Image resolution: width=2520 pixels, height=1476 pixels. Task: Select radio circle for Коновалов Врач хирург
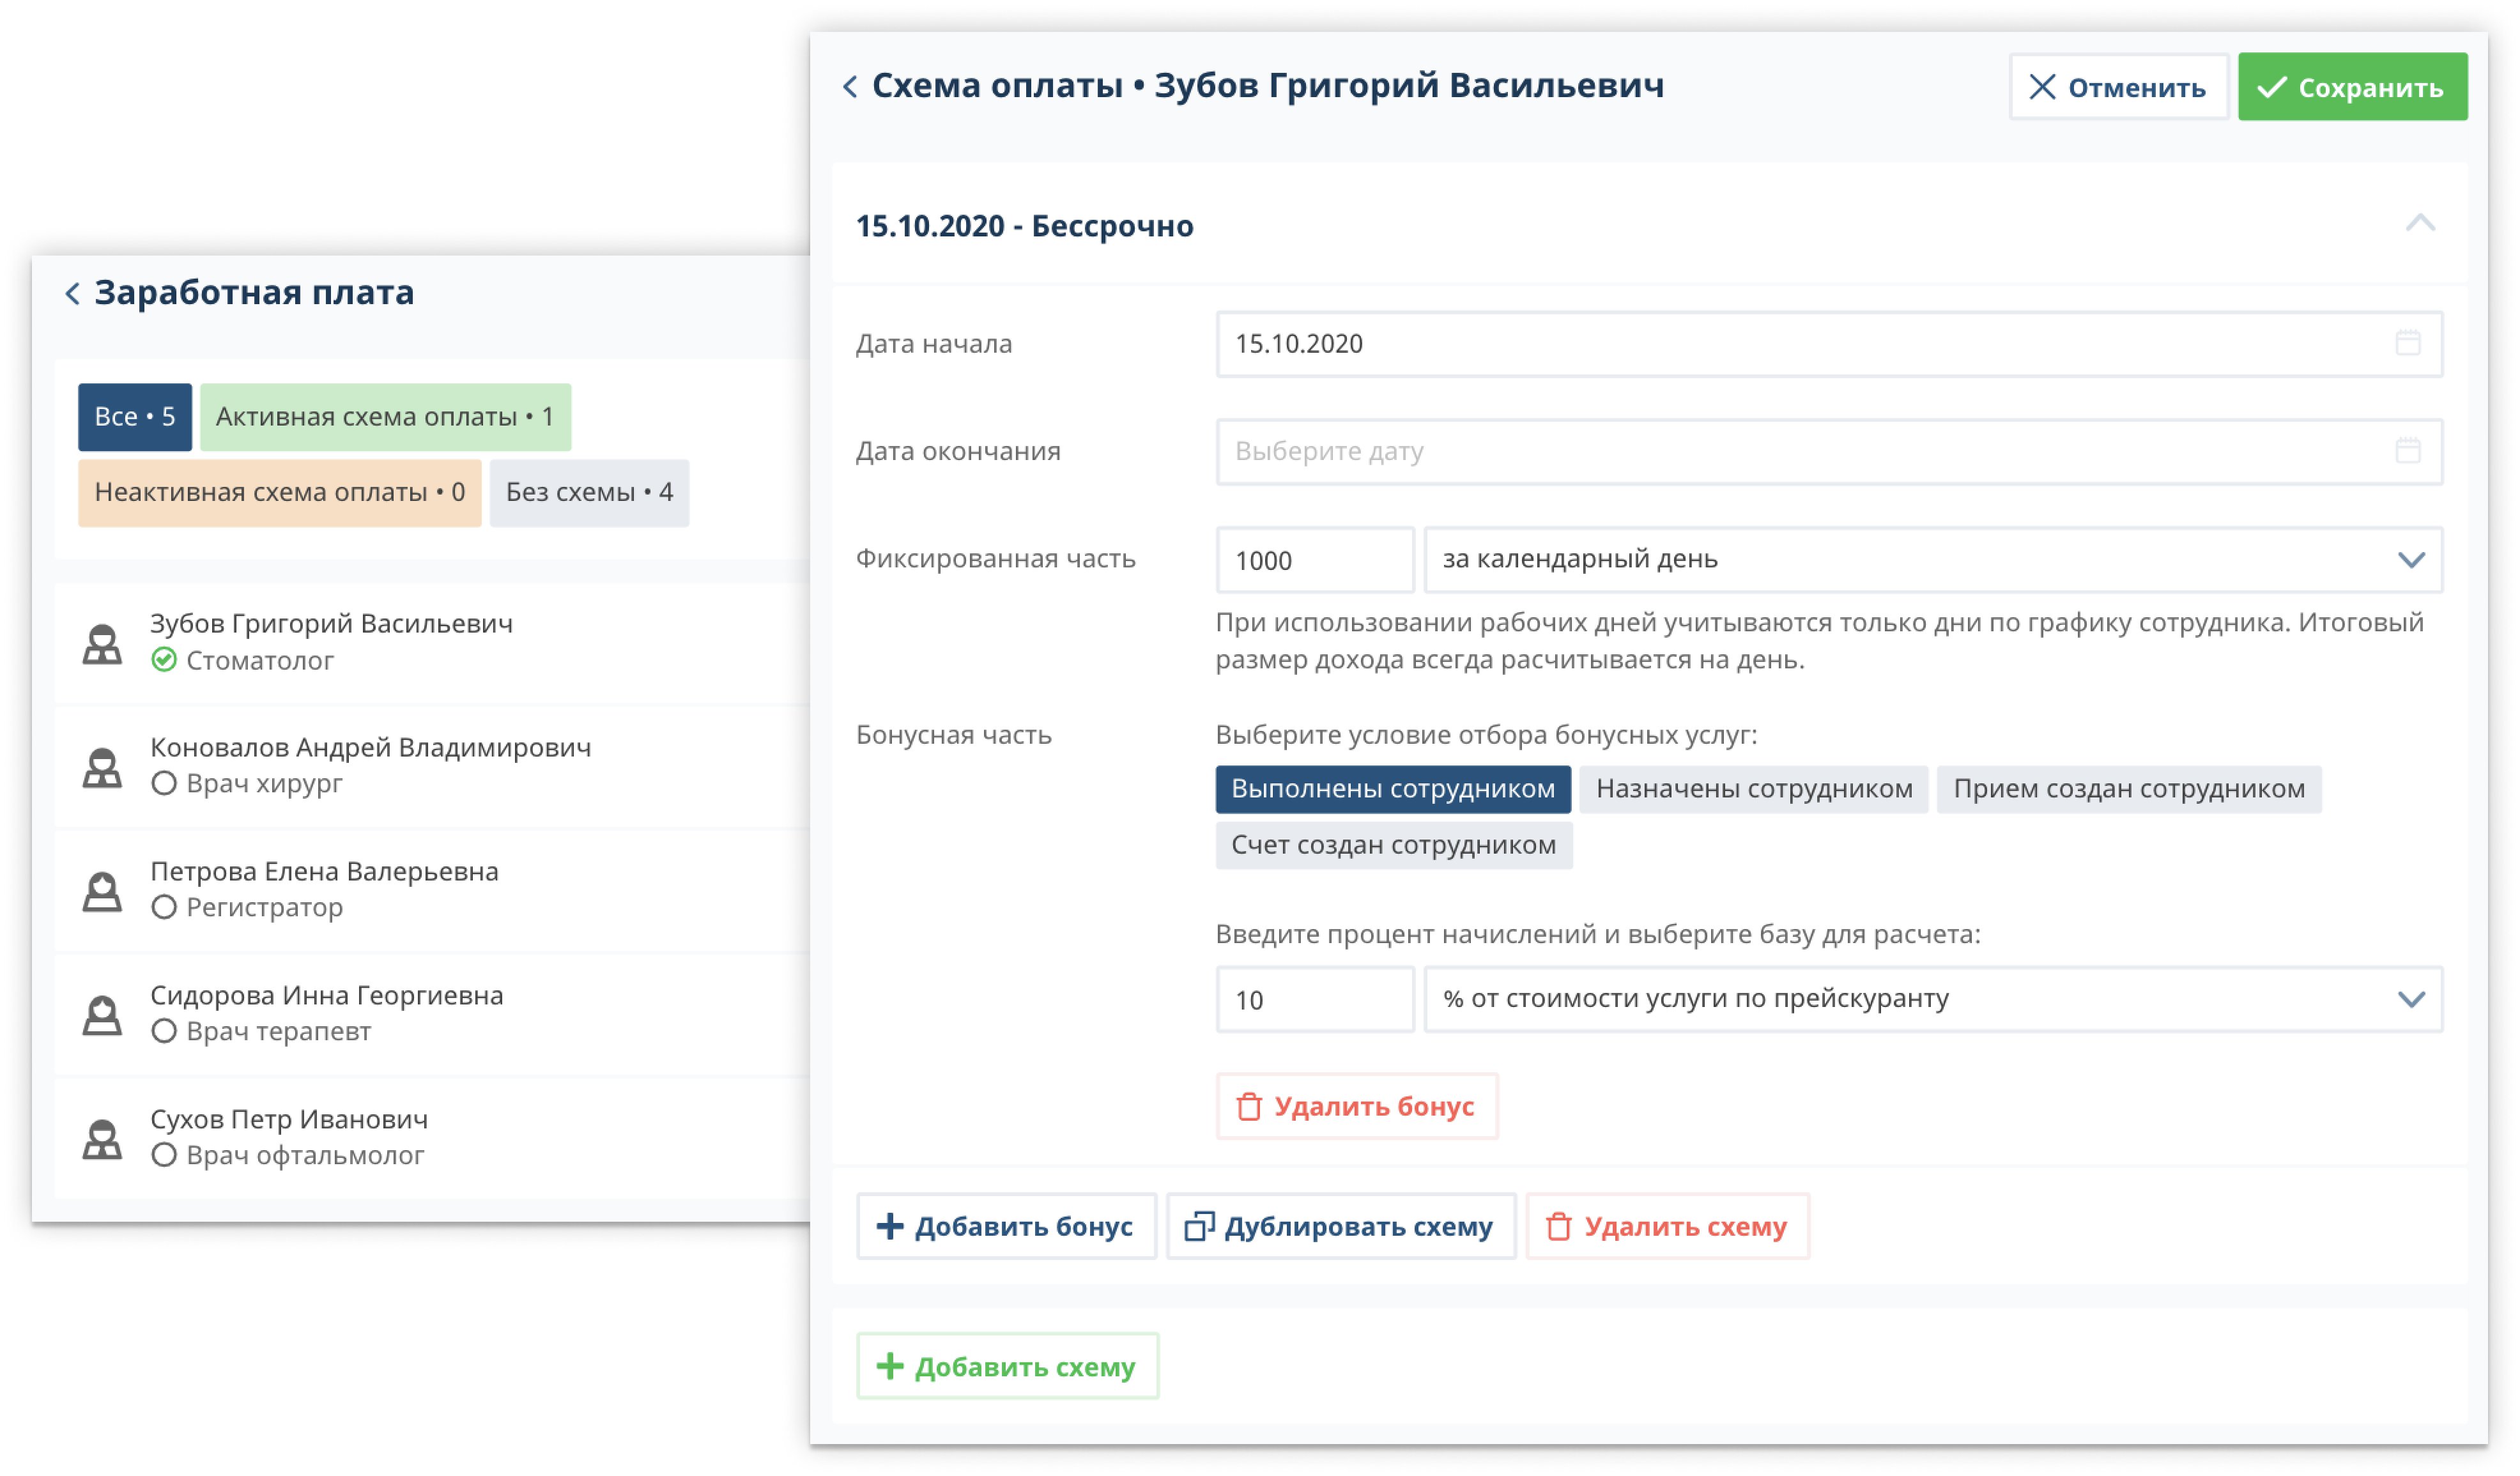164,783
